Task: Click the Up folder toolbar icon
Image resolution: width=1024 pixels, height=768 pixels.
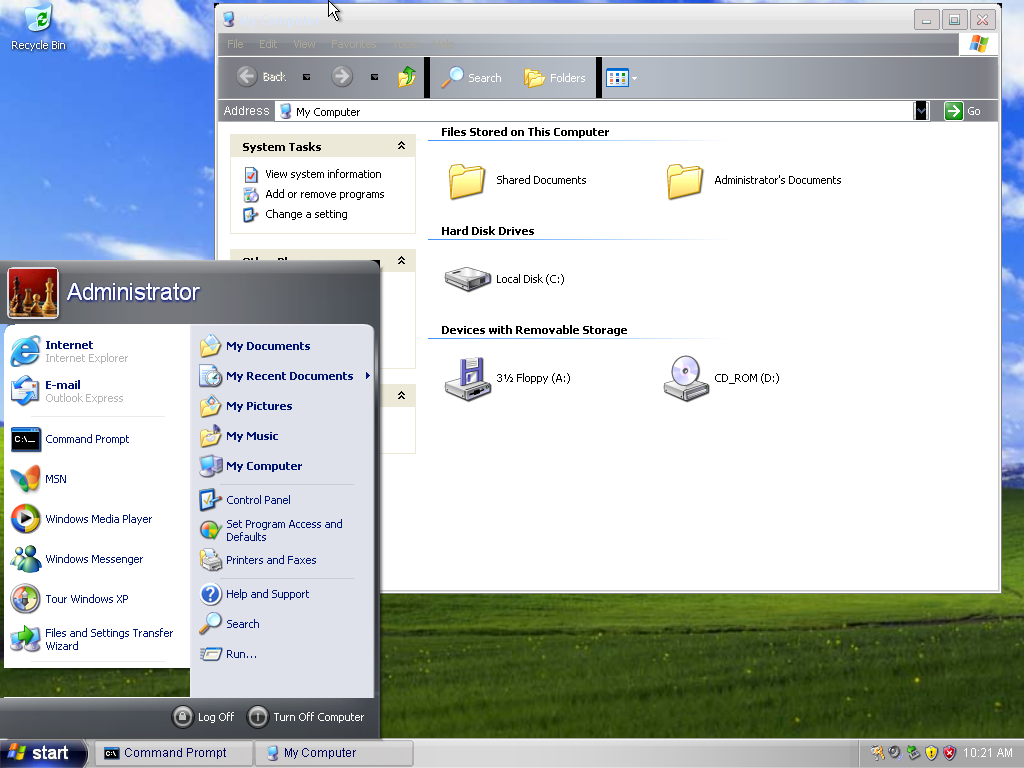Action: (x=406, y=77)
